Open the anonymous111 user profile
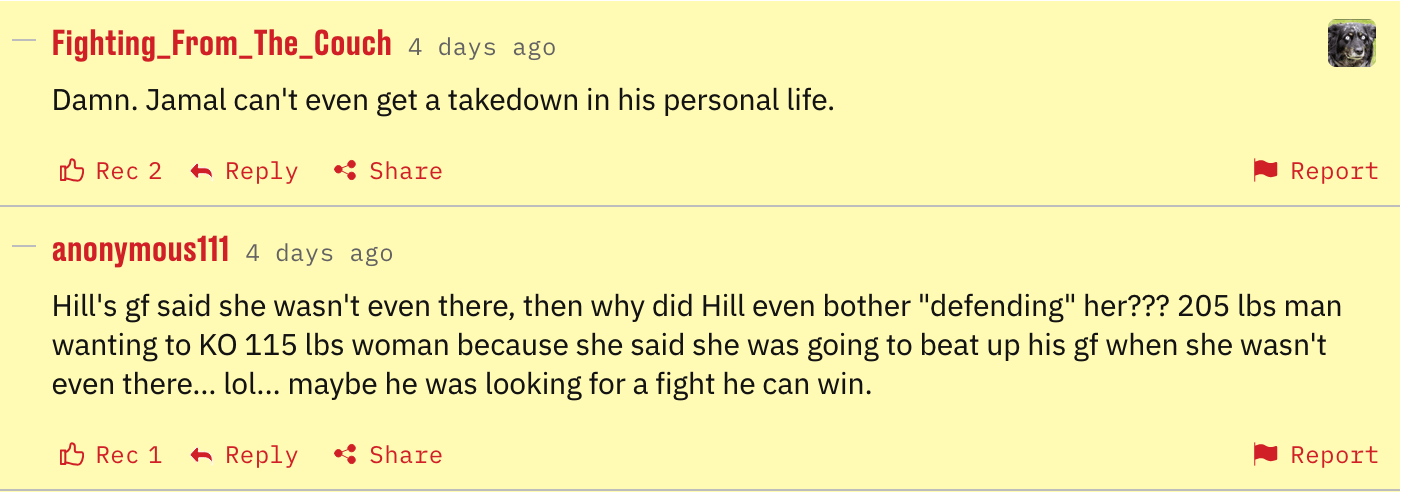The image size is (1402, 492). click(140, 250)
